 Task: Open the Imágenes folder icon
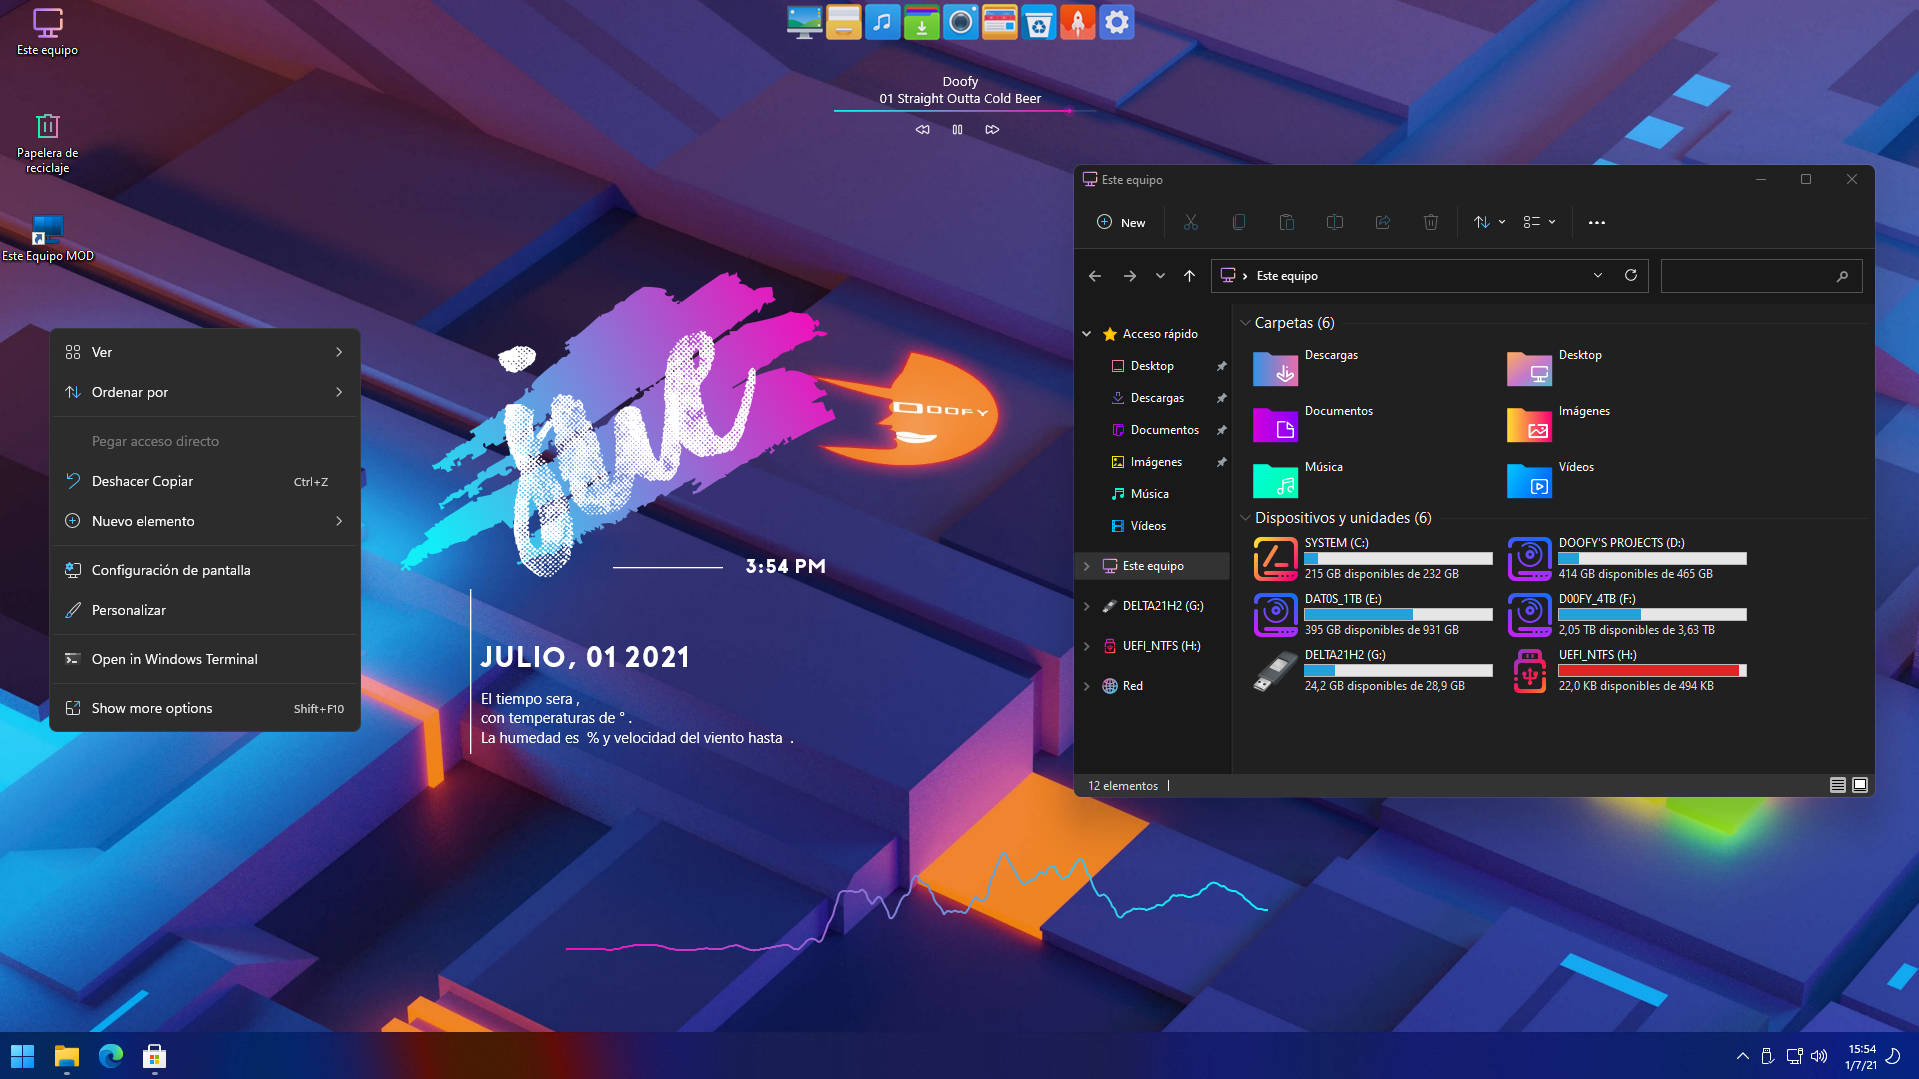click(1529, 425)
